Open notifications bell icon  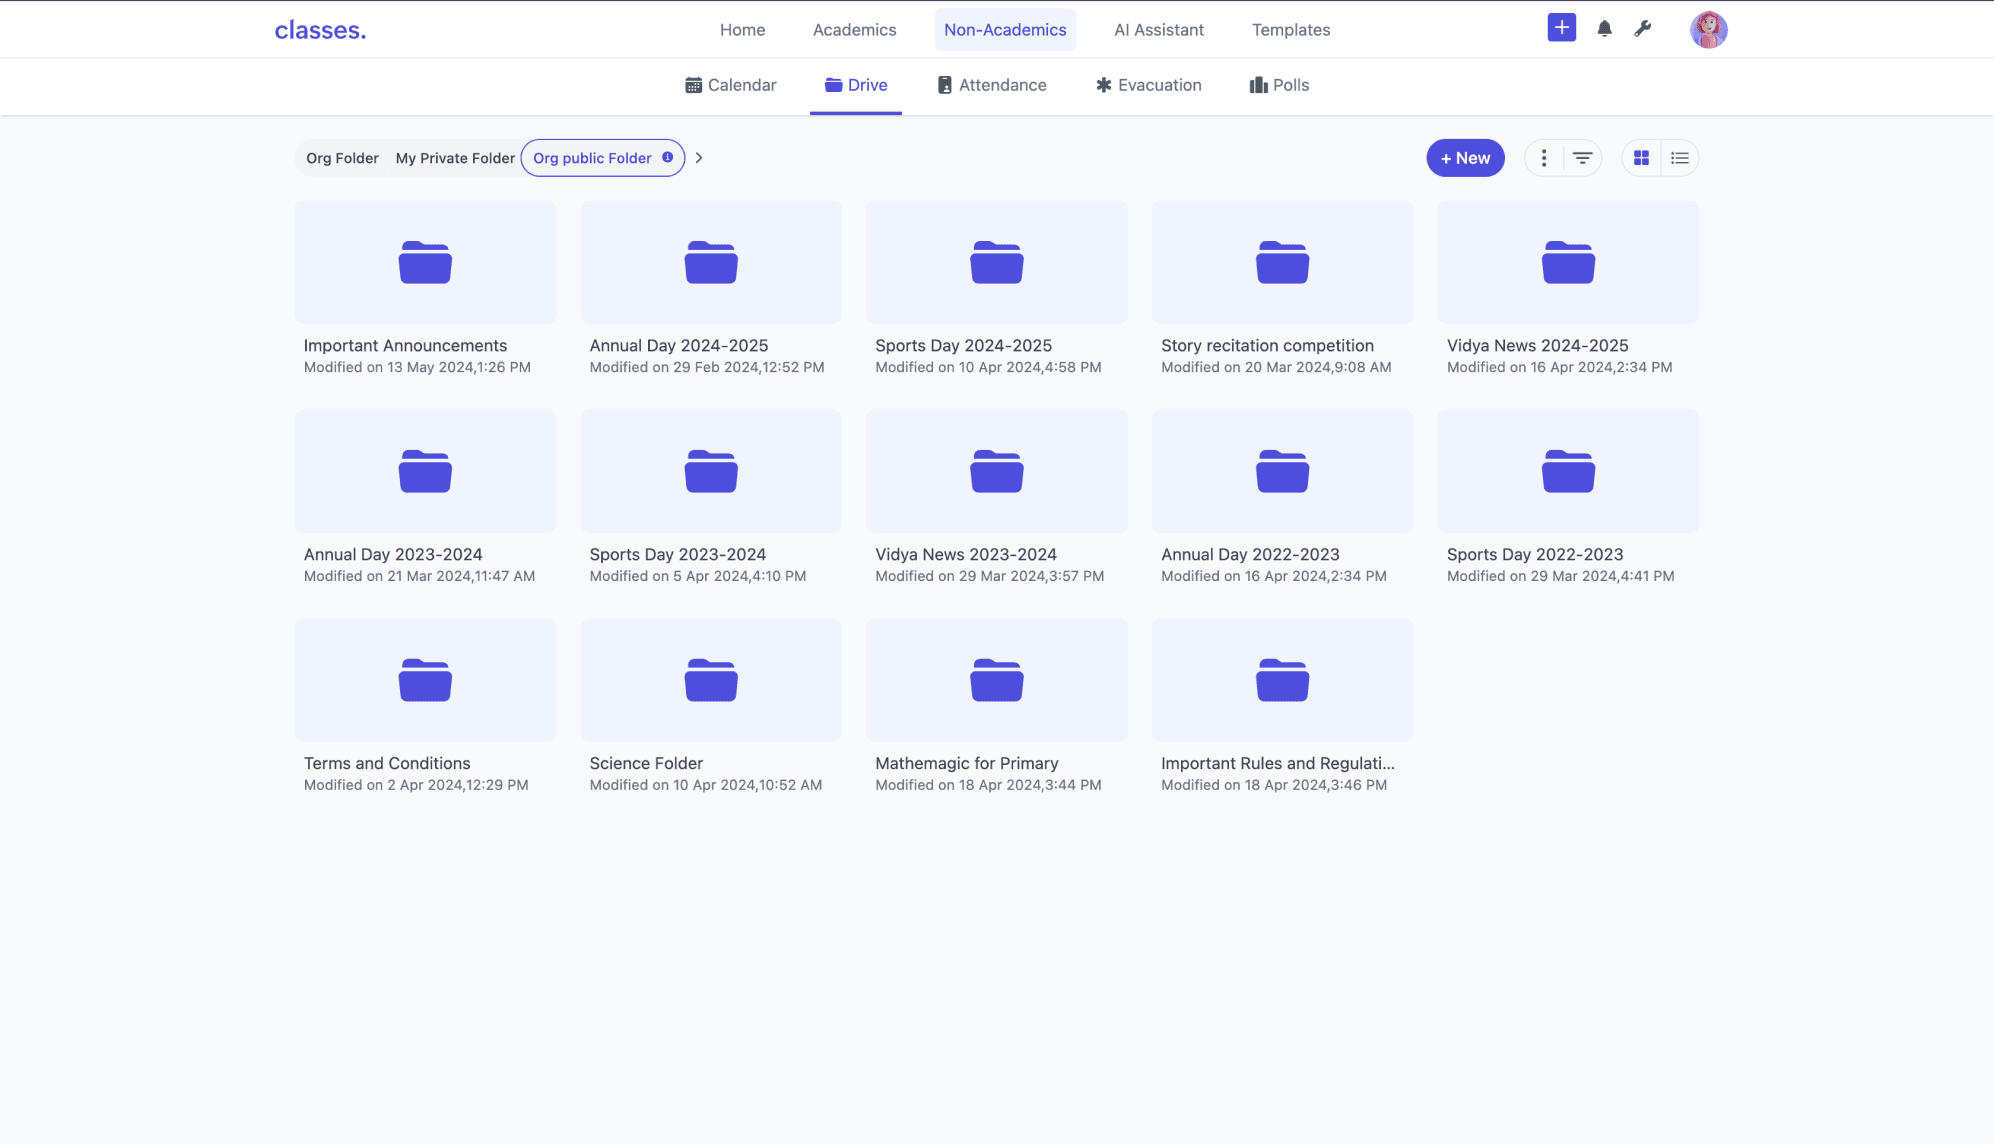coord(1604,29)
